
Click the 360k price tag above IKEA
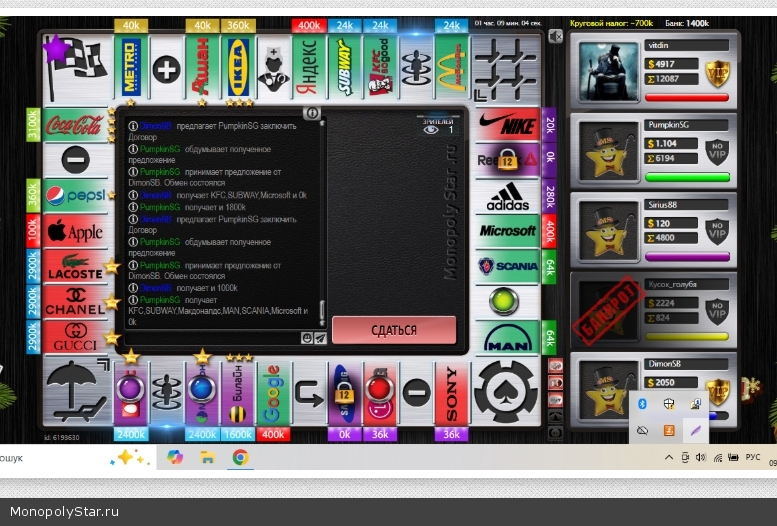[238, 25]
